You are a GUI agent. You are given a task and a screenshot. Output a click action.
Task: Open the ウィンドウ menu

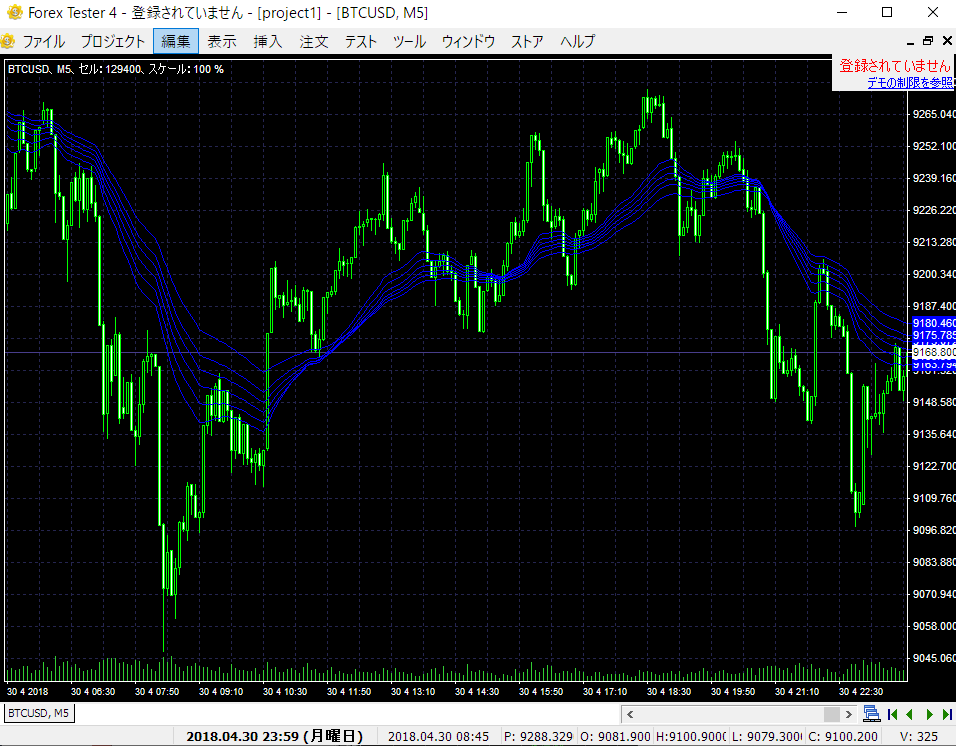pyautogui.click(x=468, y=41)
